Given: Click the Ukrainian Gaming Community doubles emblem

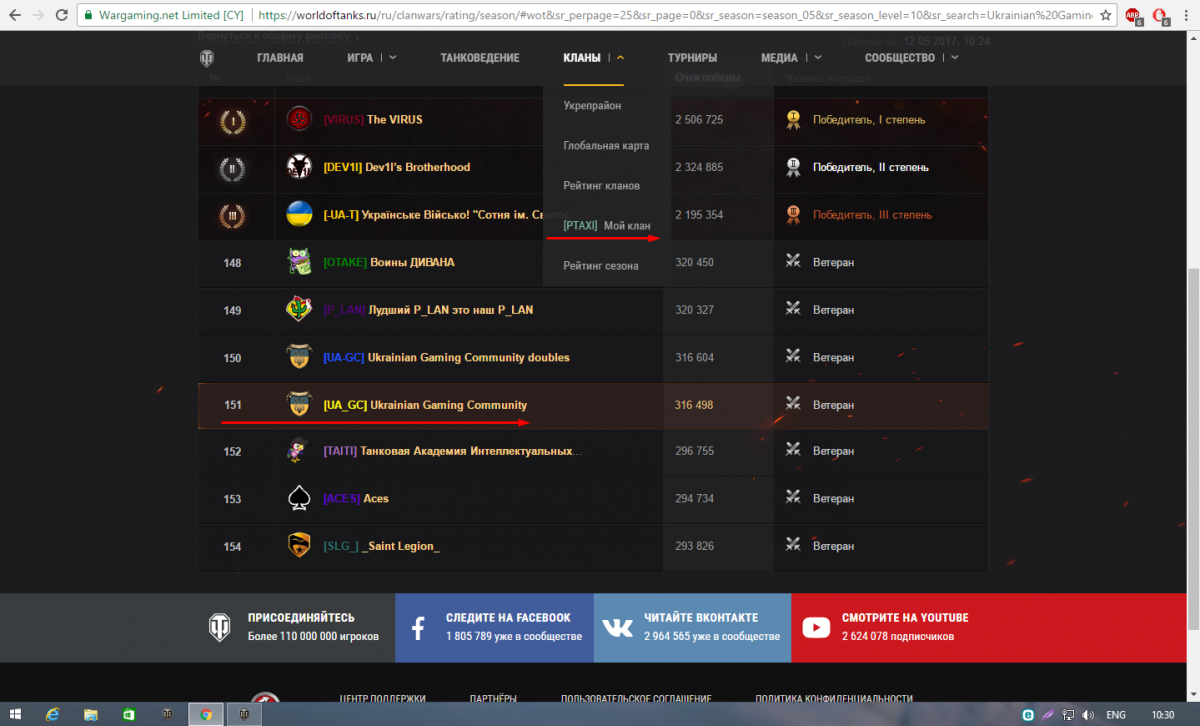Looking at the screenshot, I should 298,357.
